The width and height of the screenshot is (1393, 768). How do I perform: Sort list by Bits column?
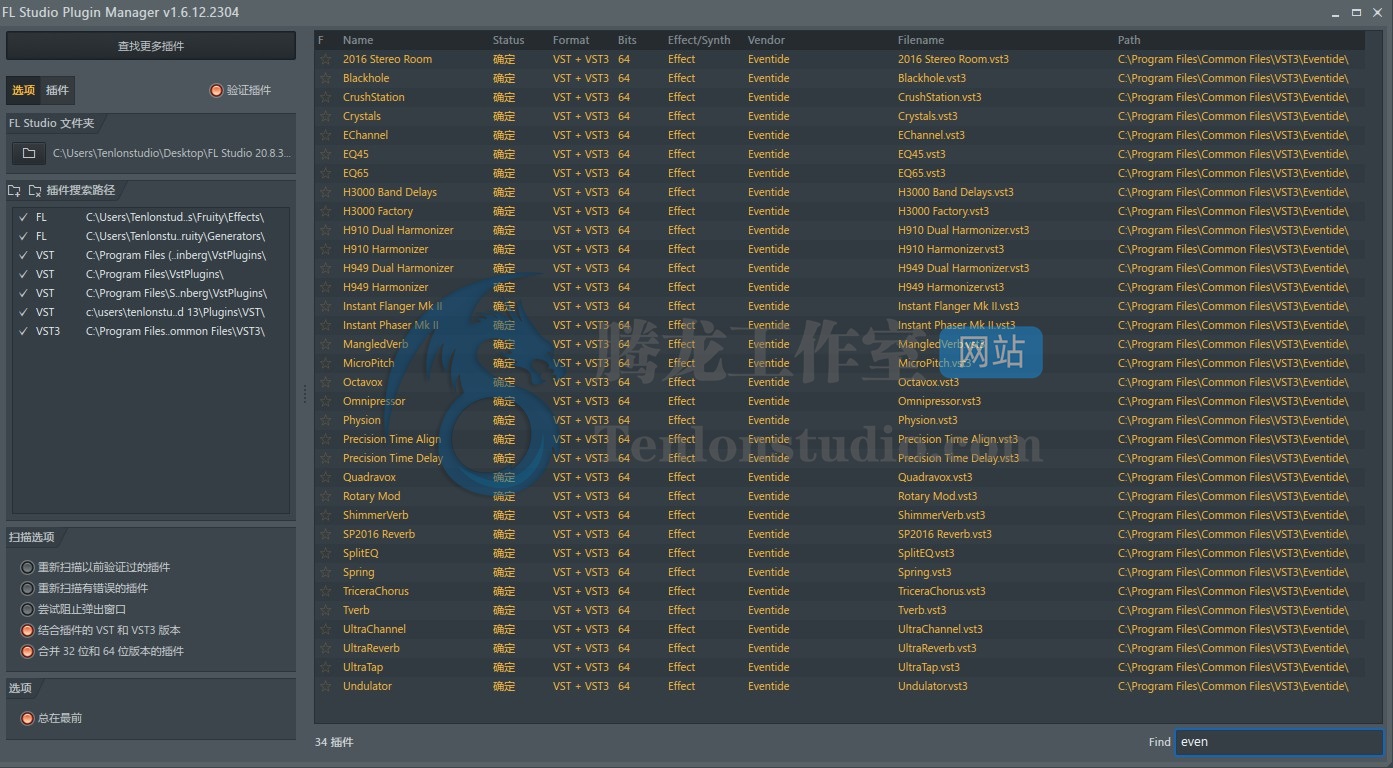[627, 40]
